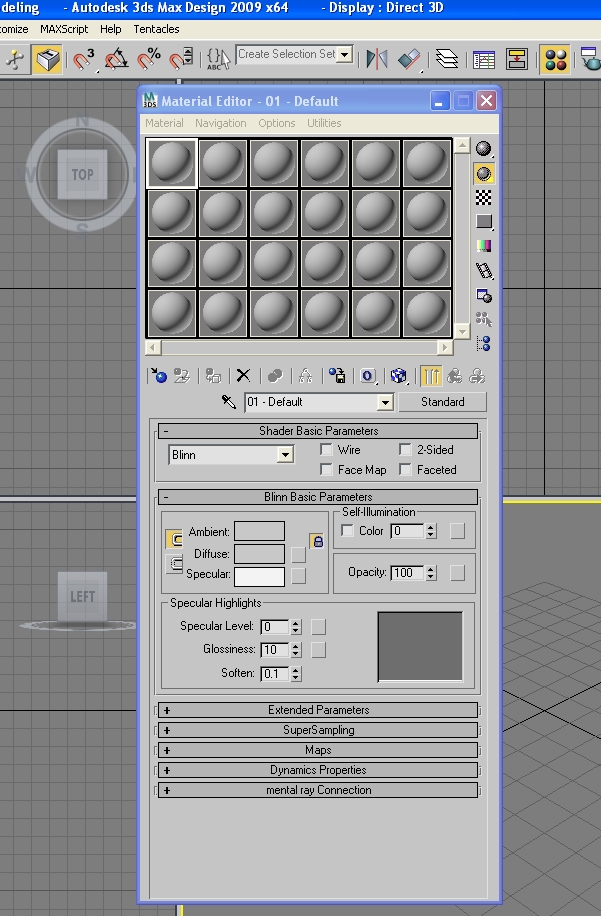Collapse Blinn Basic Parameters rollout

click(318, 497)
